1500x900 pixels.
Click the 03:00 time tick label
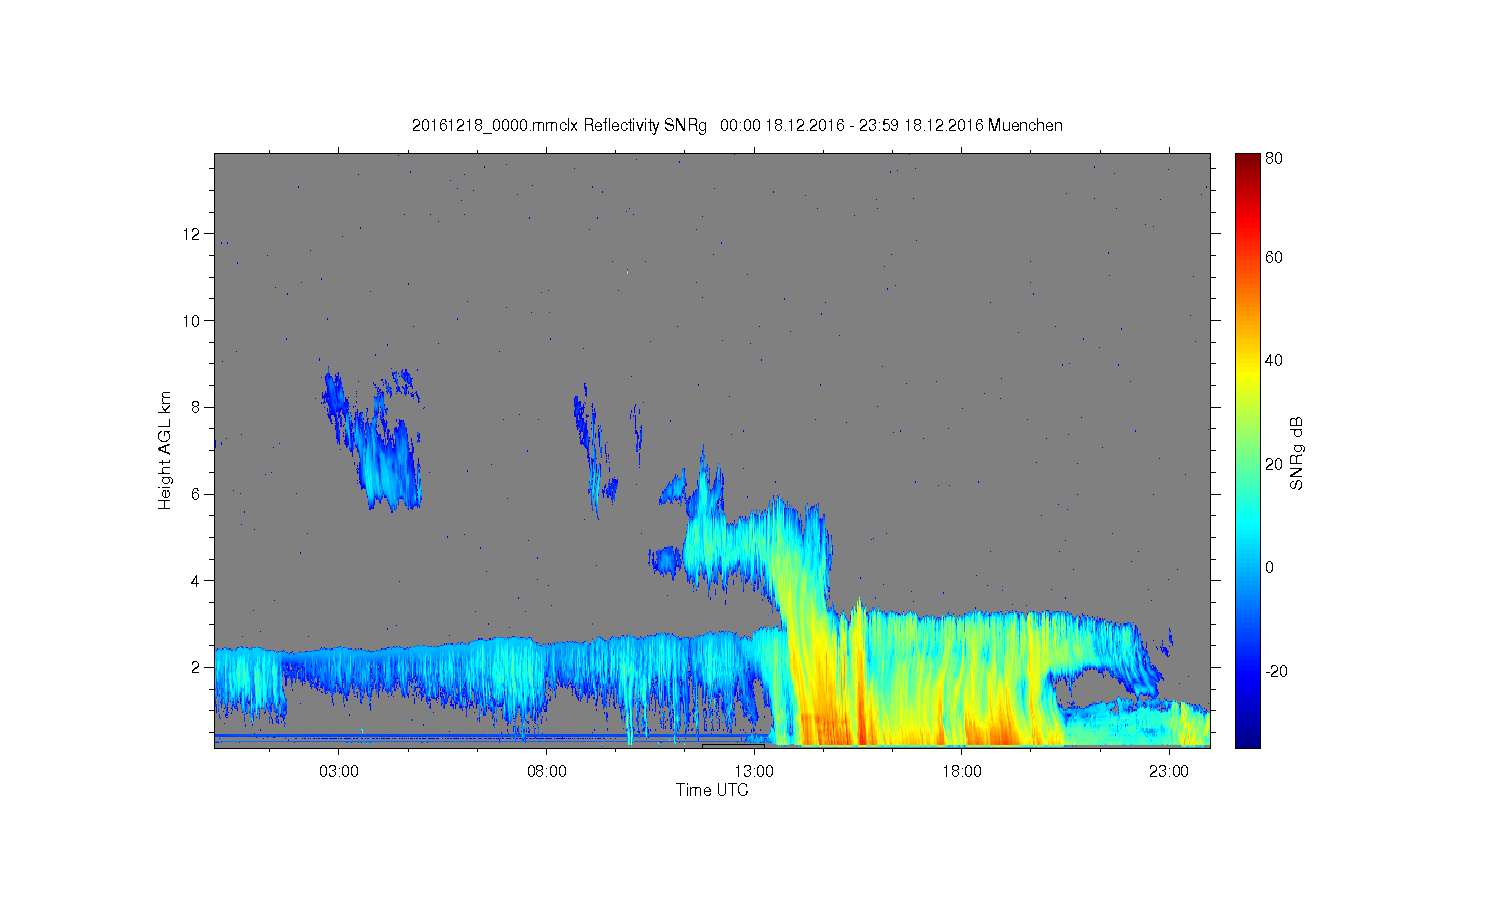[338, 772]
